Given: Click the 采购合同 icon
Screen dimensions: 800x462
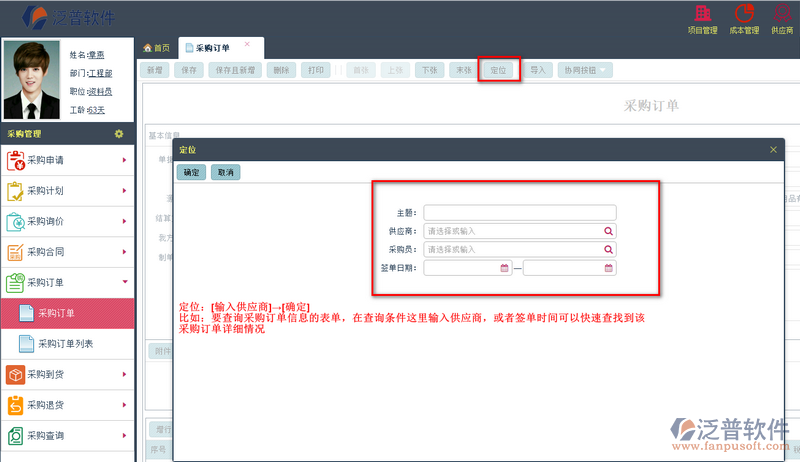Looking at the screenshot, I should tap(15, 252).
